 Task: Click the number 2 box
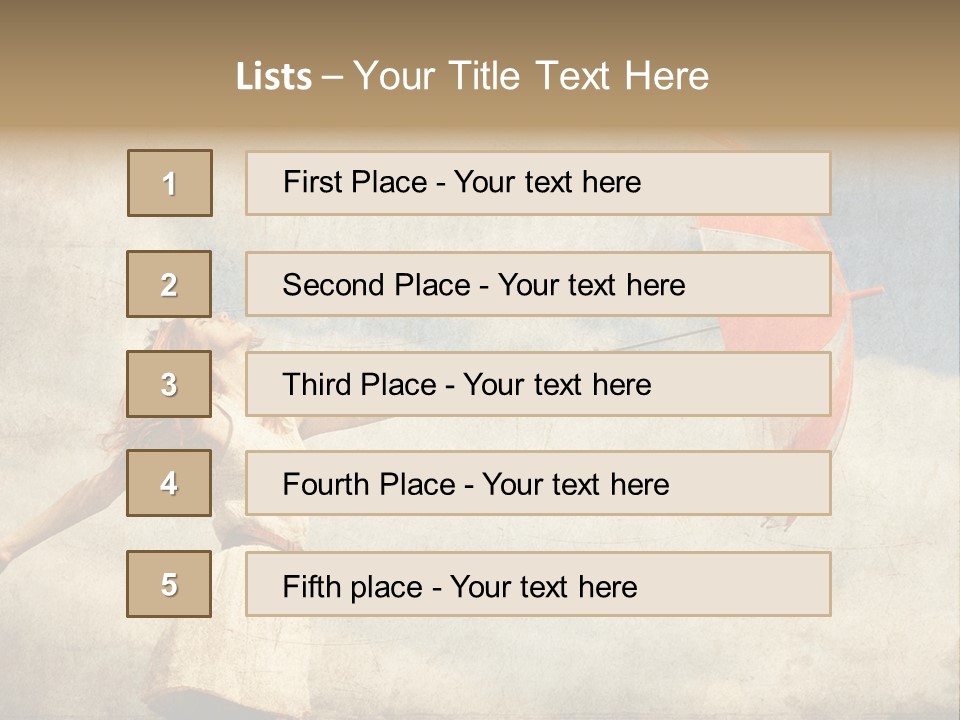(x=169, y=284)
